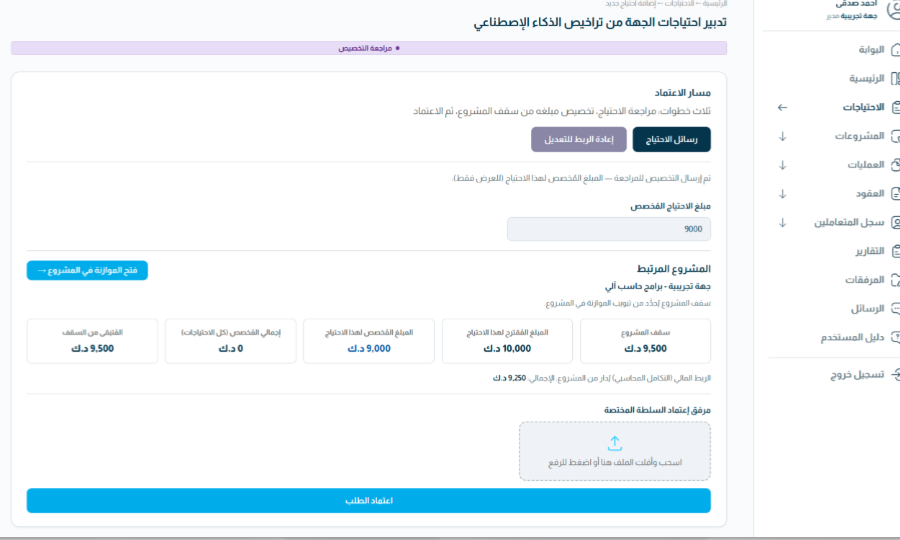Click فتح الموازنة في المشروع button
Screen dimensions: 900x540
click(x=87, y=270)
